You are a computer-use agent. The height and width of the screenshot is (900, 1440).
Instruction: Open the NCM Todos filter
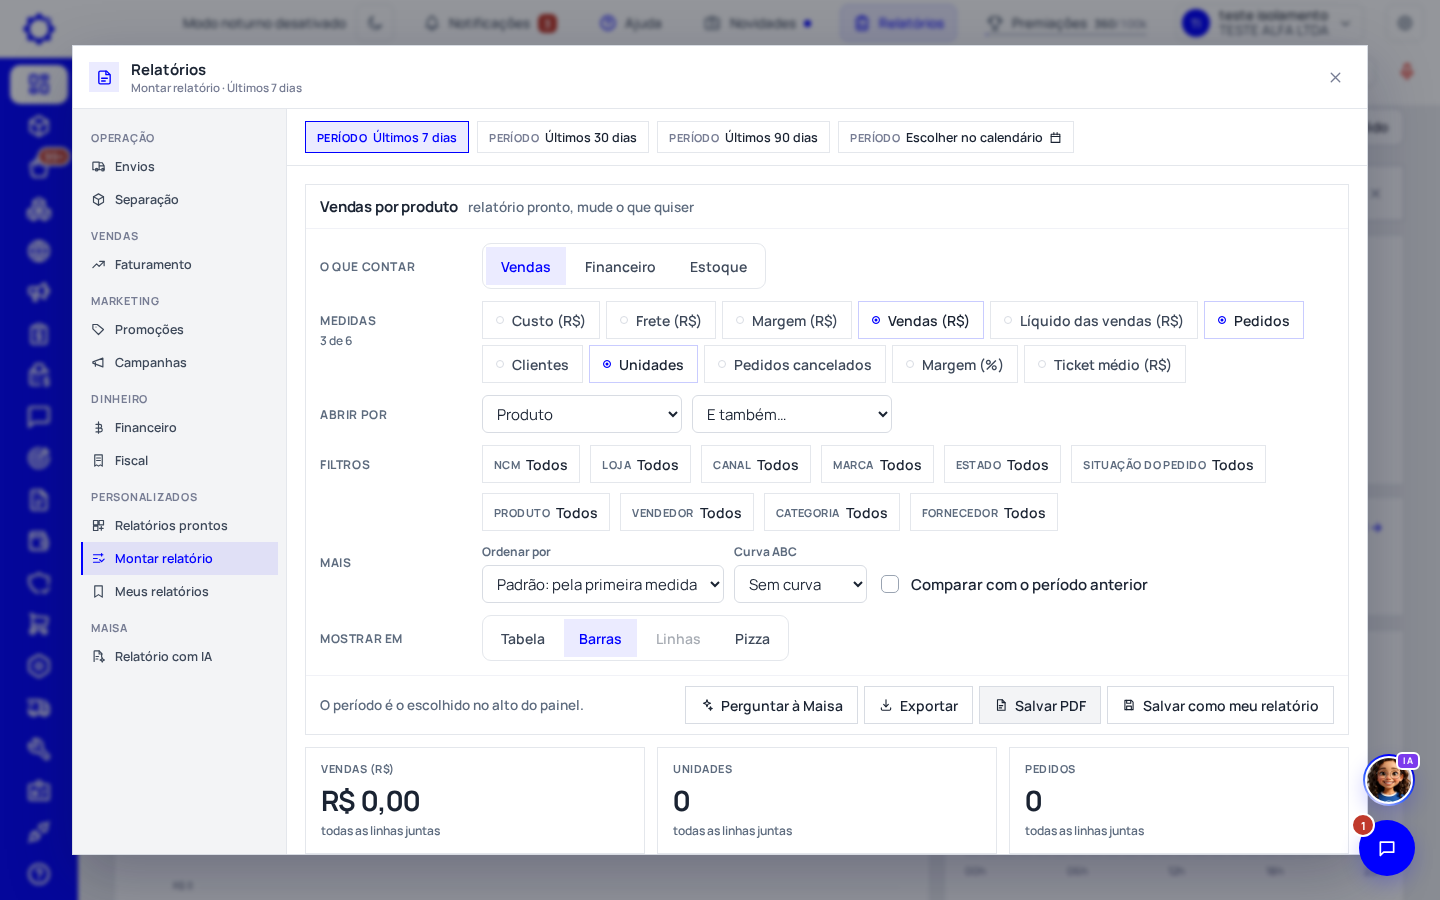[x=531, y=465]
